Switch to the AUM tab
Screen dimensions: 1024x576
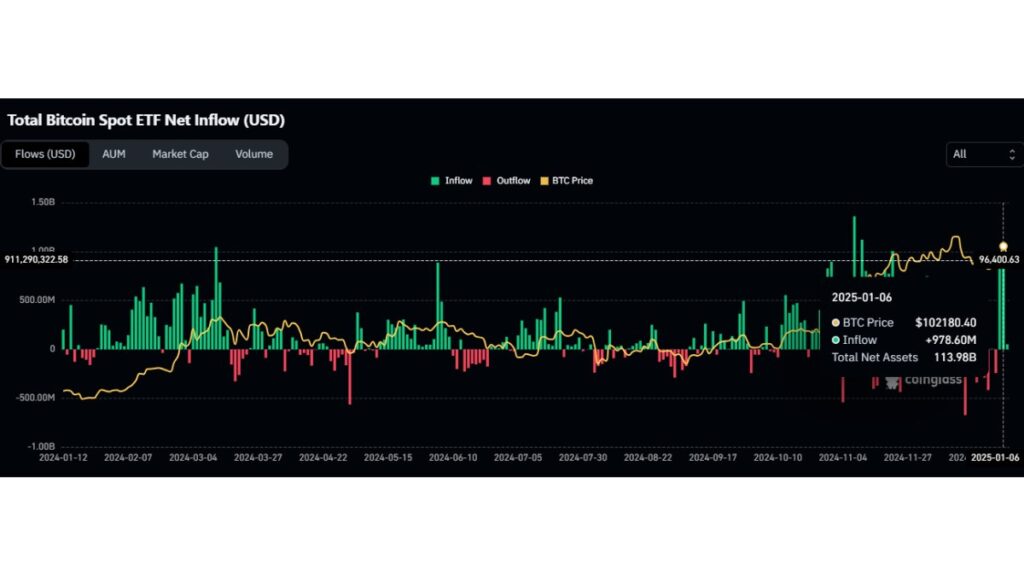point(114,154)
